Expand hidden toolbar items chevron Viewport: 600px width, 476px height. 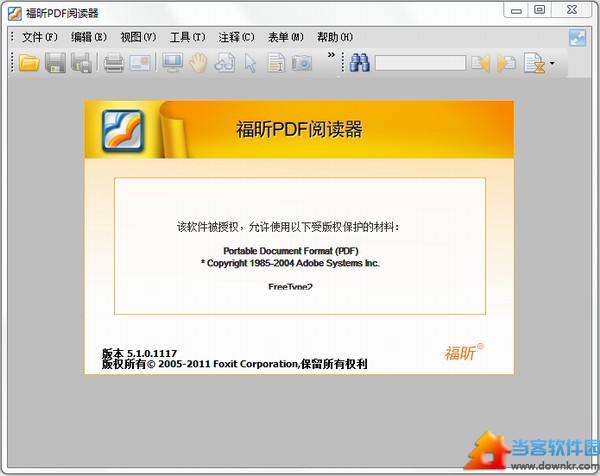point(331,55)
